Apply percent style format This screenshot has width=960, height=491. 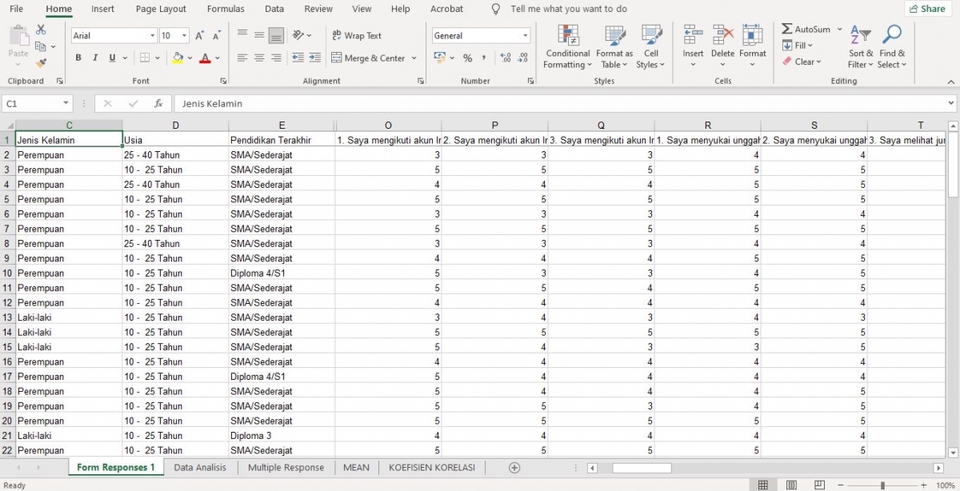[467, 58]
